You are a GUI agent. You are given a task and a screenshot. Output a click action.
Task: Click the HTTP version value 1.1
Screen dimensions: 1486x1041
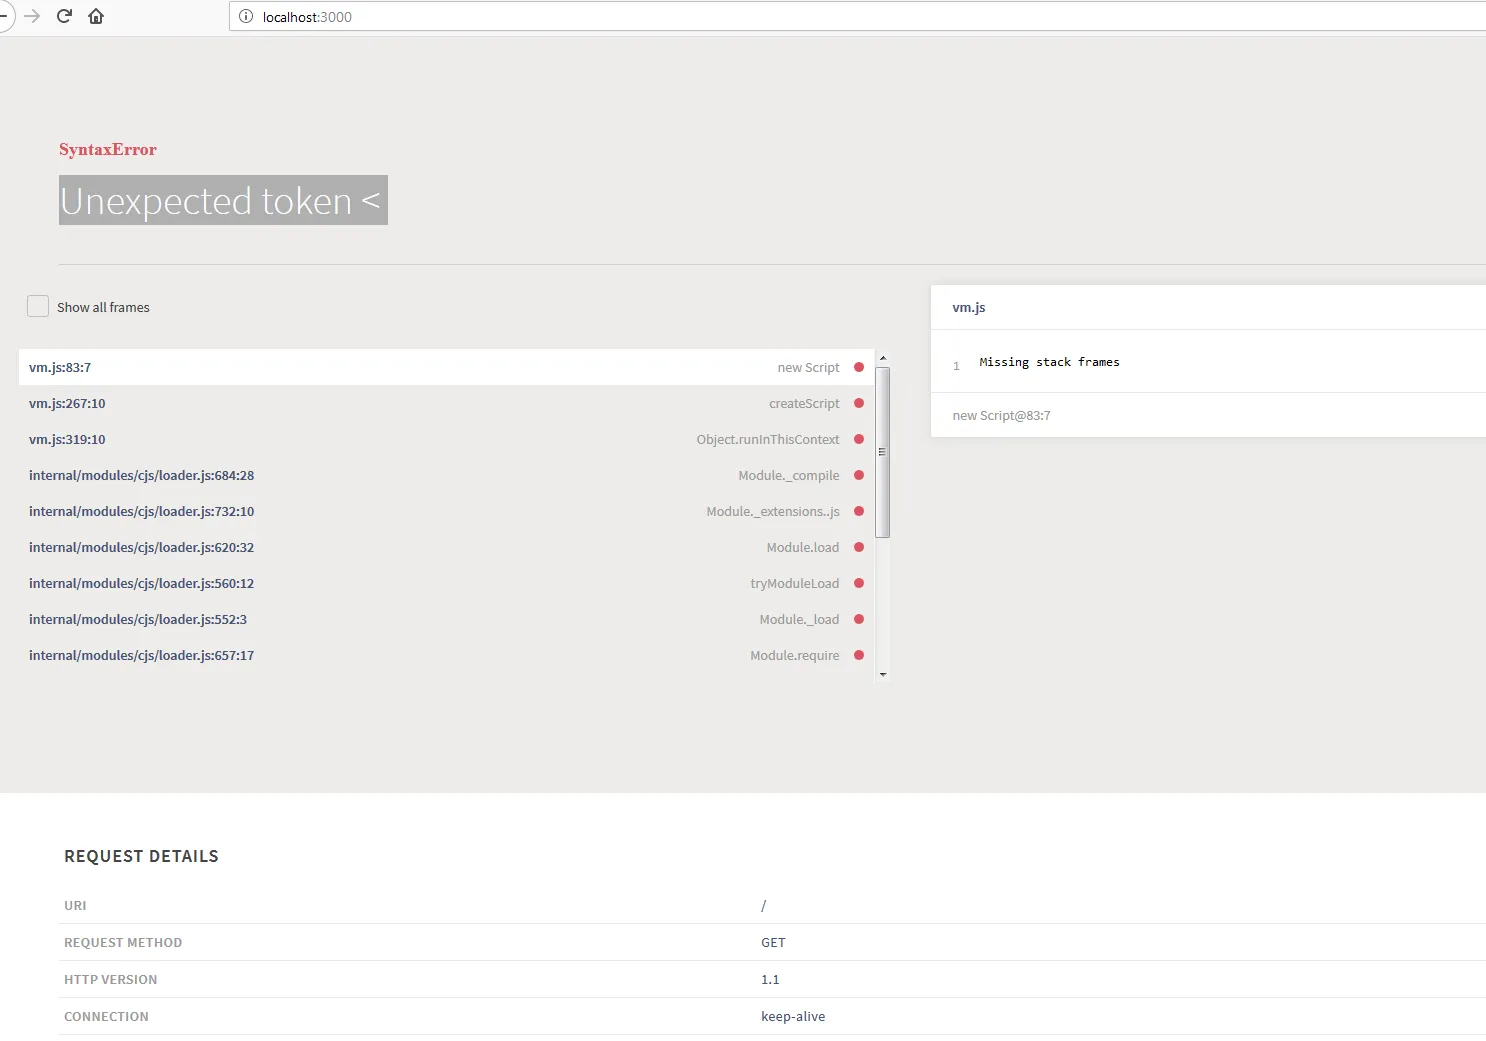[x=770, y=979]
